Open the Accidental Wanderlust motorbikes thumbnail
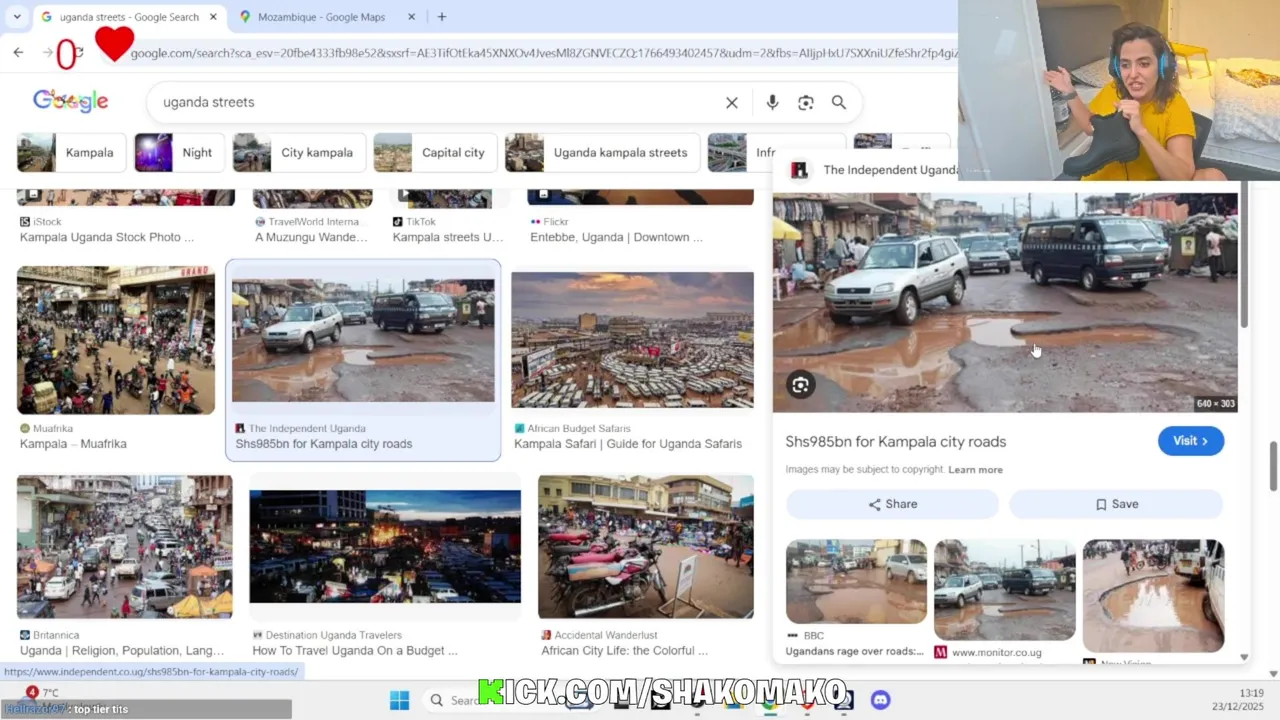Viewport: 1280px width, 720px height. [646, 547]
